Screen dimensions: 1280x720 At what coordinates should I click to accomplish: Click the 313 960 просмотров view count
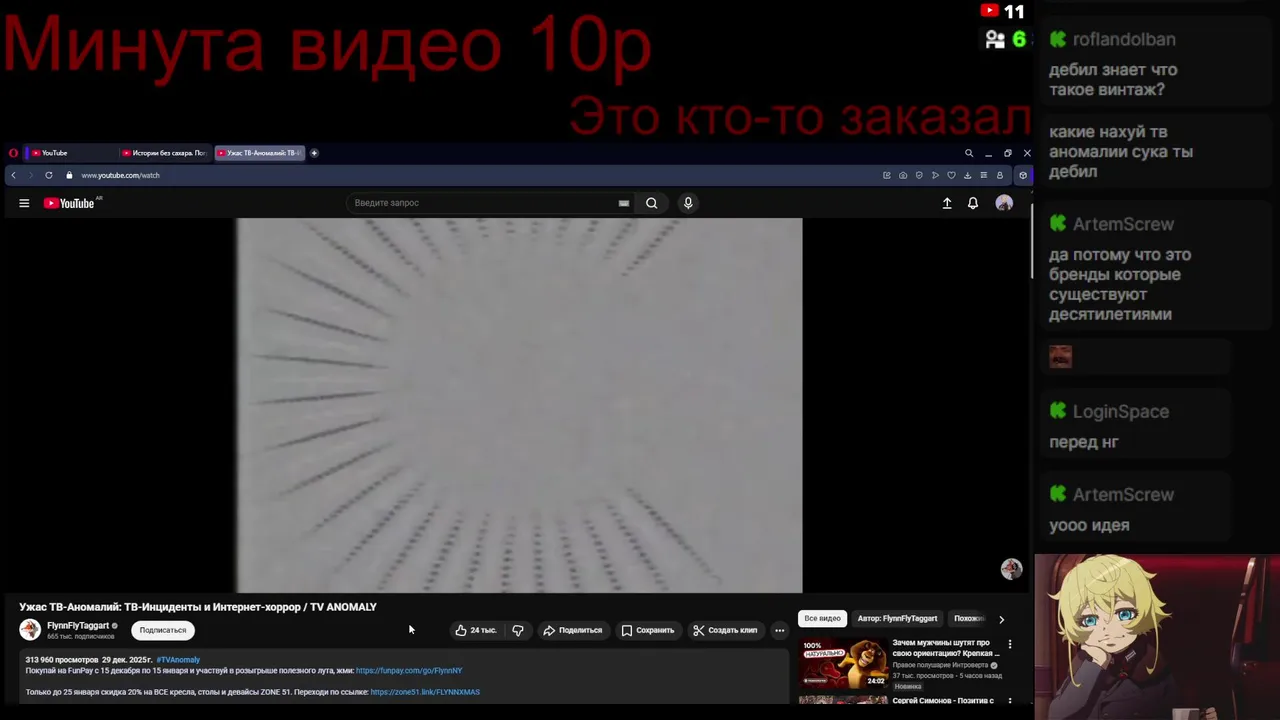pos(62,660)
